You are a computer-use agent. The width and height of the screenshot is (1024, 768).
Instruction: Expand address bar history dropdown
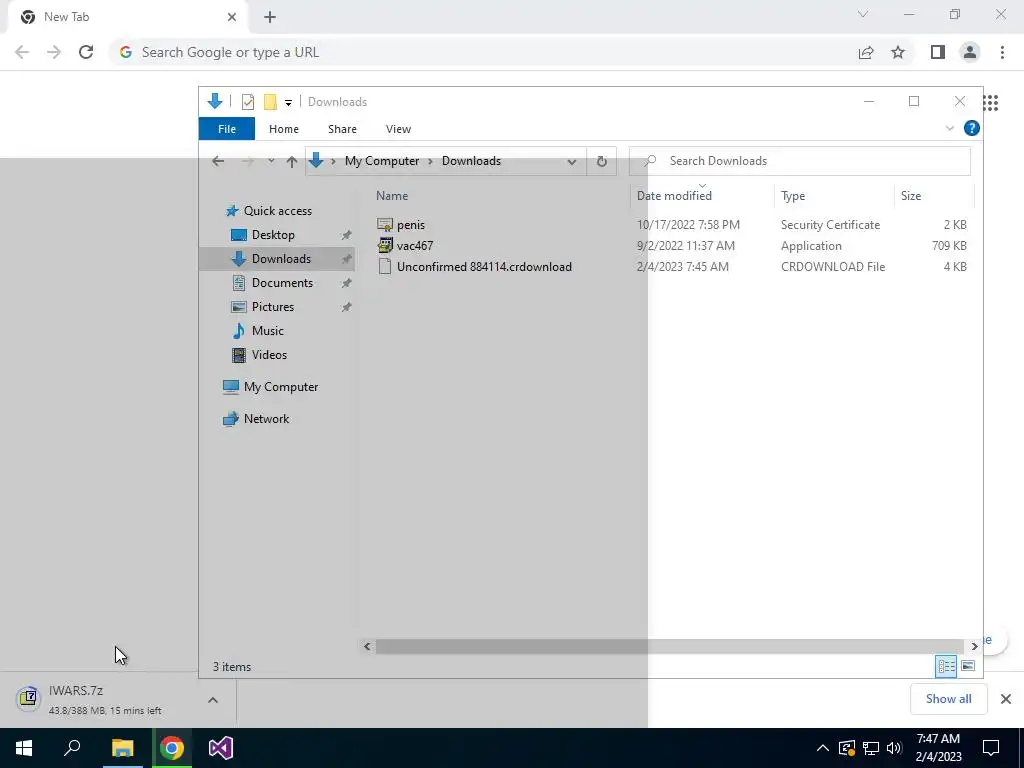pos(571,162)
